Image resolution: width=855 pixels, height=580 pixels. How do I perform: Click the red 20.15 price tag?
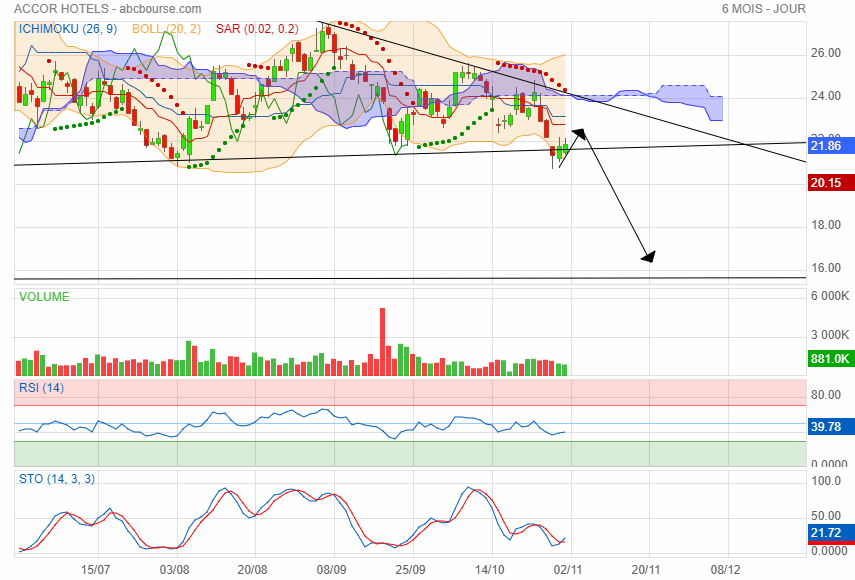tap(830, 183)
